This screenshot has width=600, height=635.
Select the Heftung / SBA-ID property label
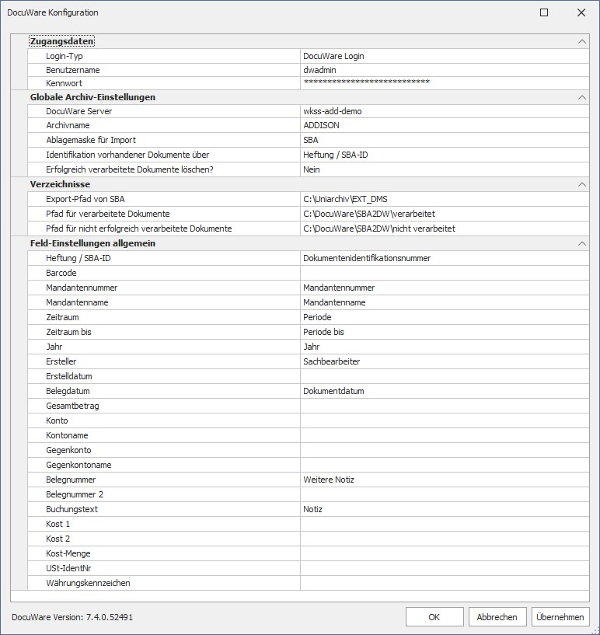tap(78, 258)
